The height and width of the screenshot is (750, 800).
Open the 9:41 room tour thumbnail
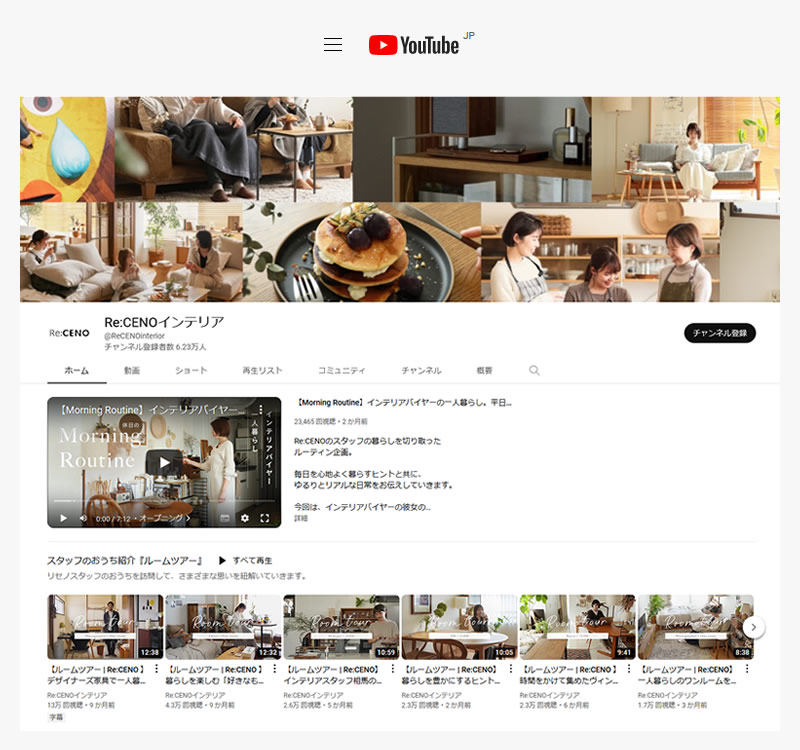tap(578, 627)
